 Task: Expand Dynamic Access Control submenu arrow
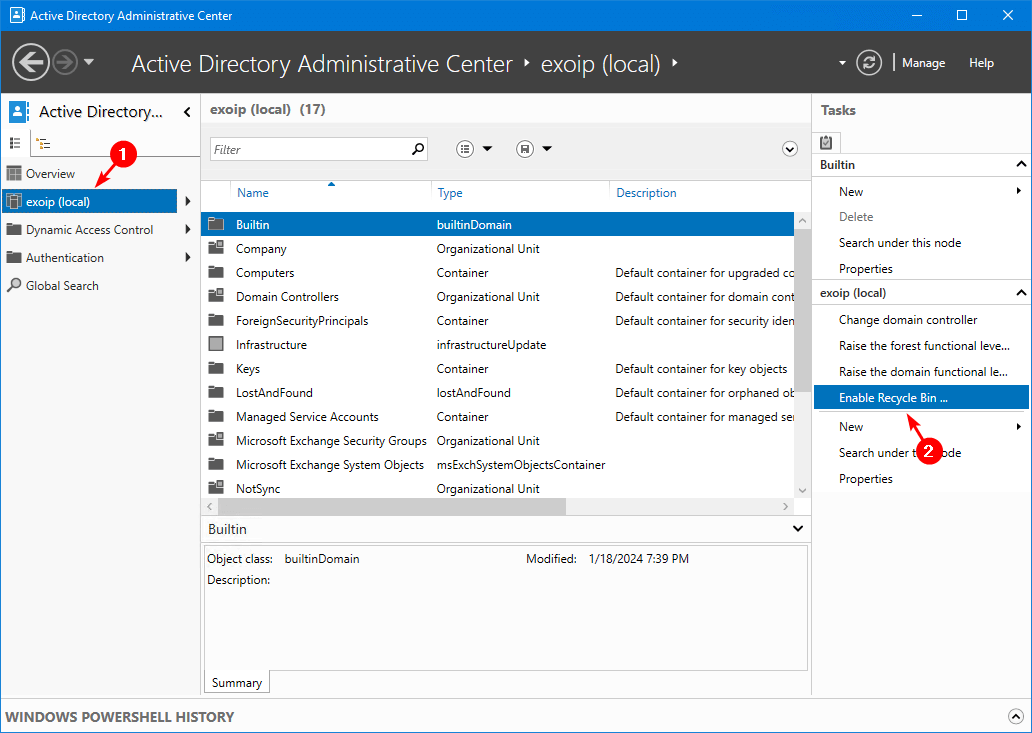click(188, 229)
